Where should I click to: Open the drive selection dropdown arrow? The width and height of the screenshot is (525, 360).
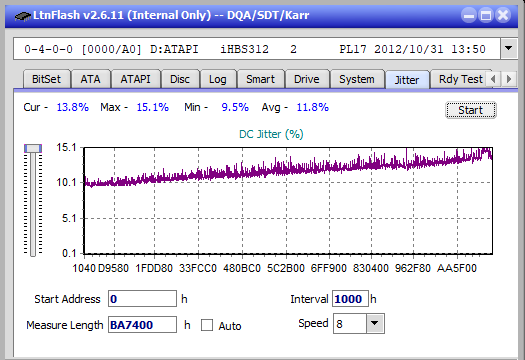(509, 49)
